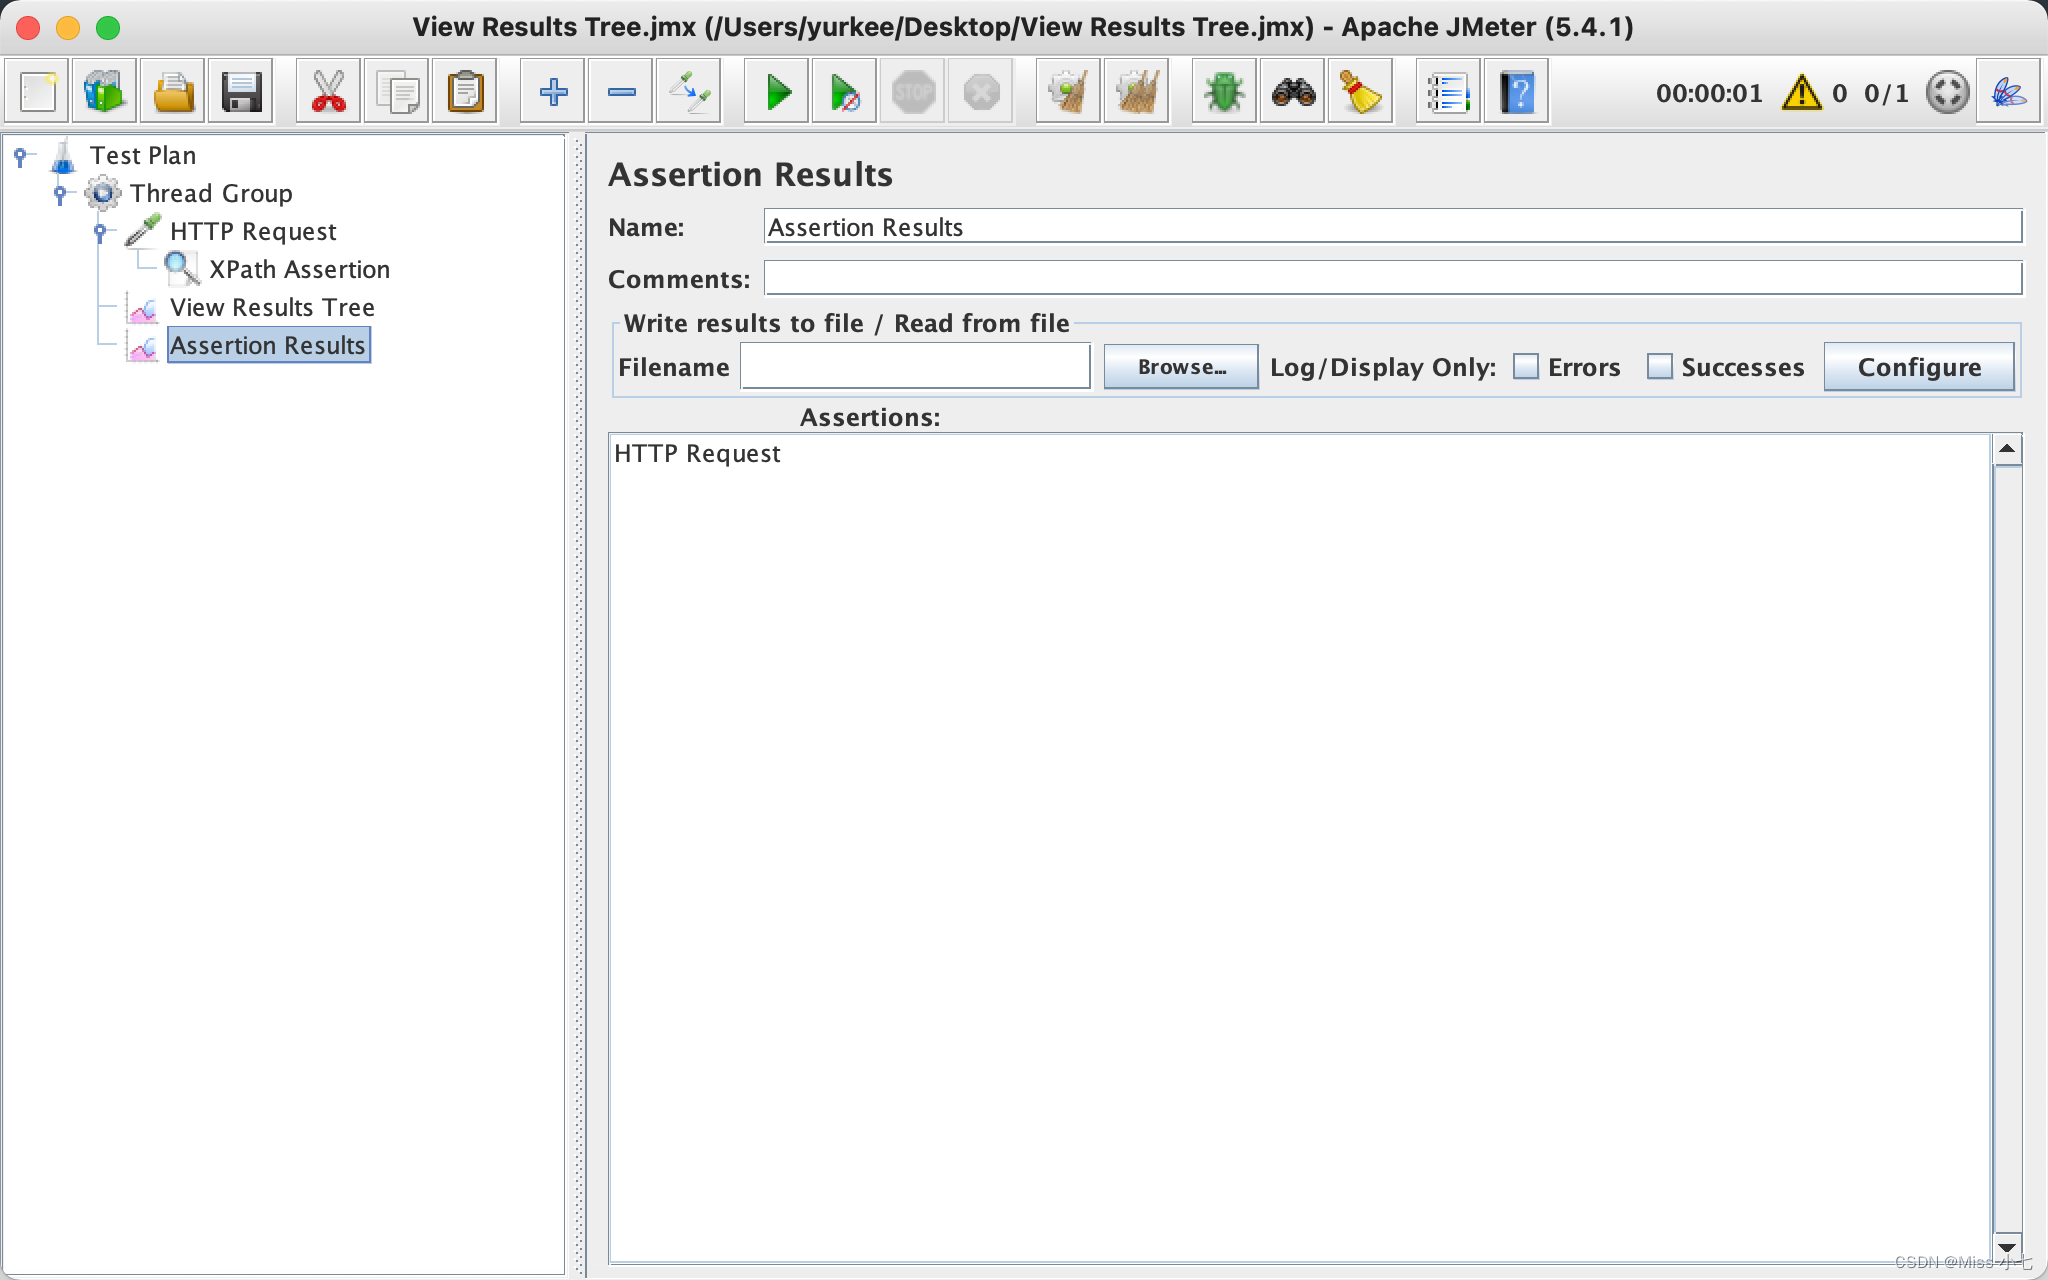Screen dimensions: 2048x1280
Task: Collapse the Thread Group node handle
Action: click(61, 193)
